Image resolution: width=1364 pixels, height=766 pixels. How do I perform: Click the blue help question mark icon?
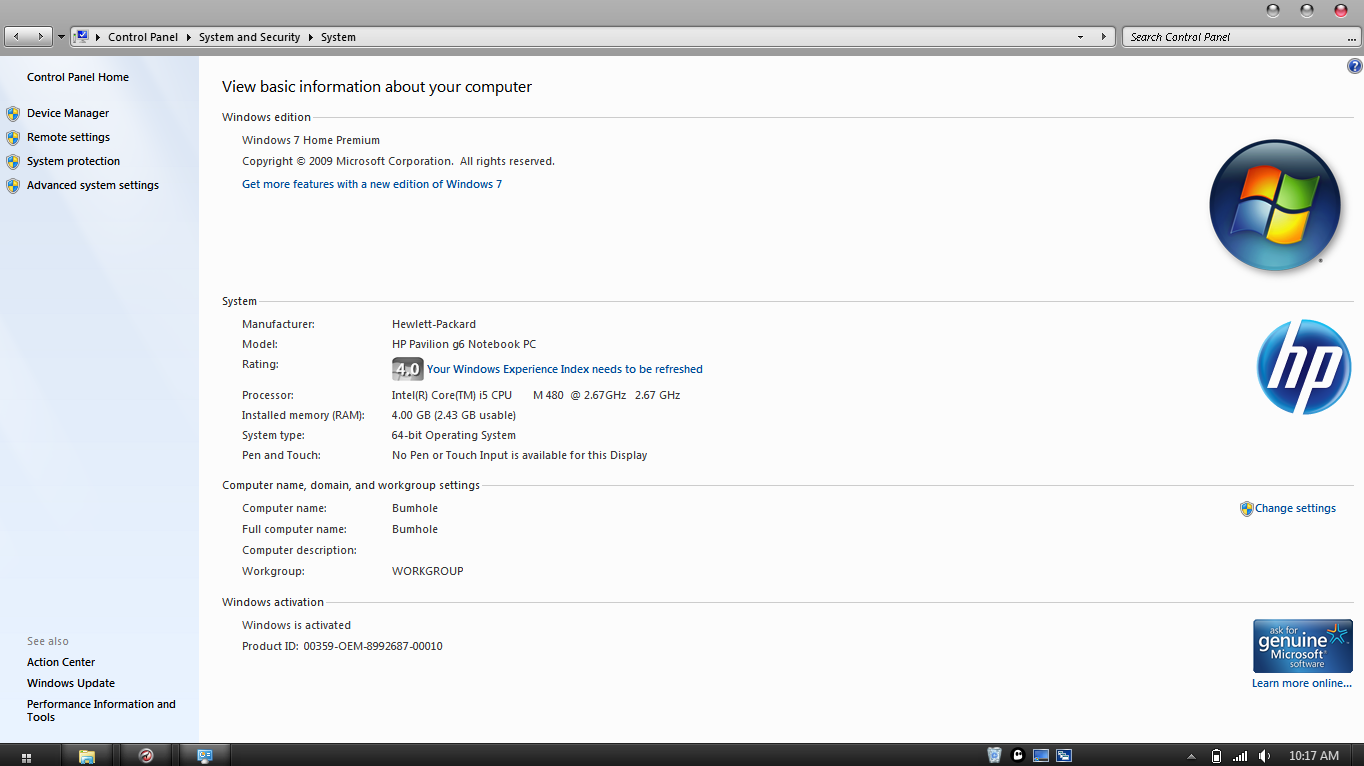[x=1354, y=67]
